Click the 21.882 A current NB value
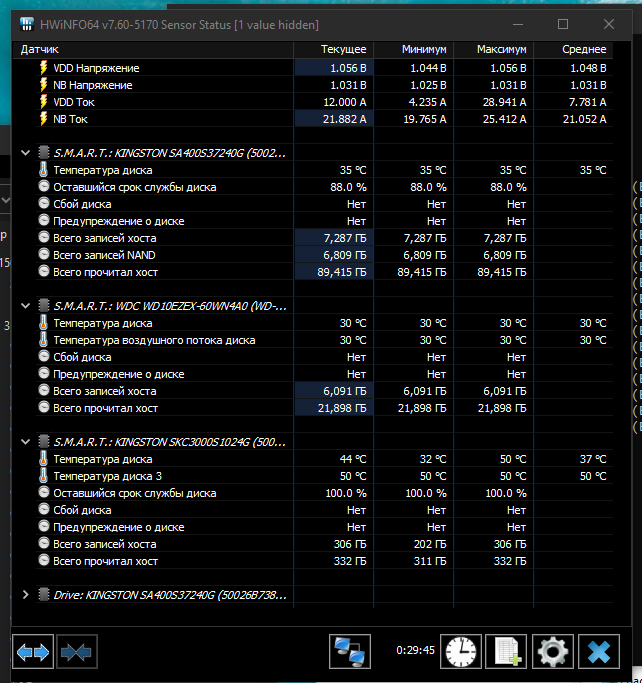The width and height of the screenshot is (642, 683). (345, 119)
